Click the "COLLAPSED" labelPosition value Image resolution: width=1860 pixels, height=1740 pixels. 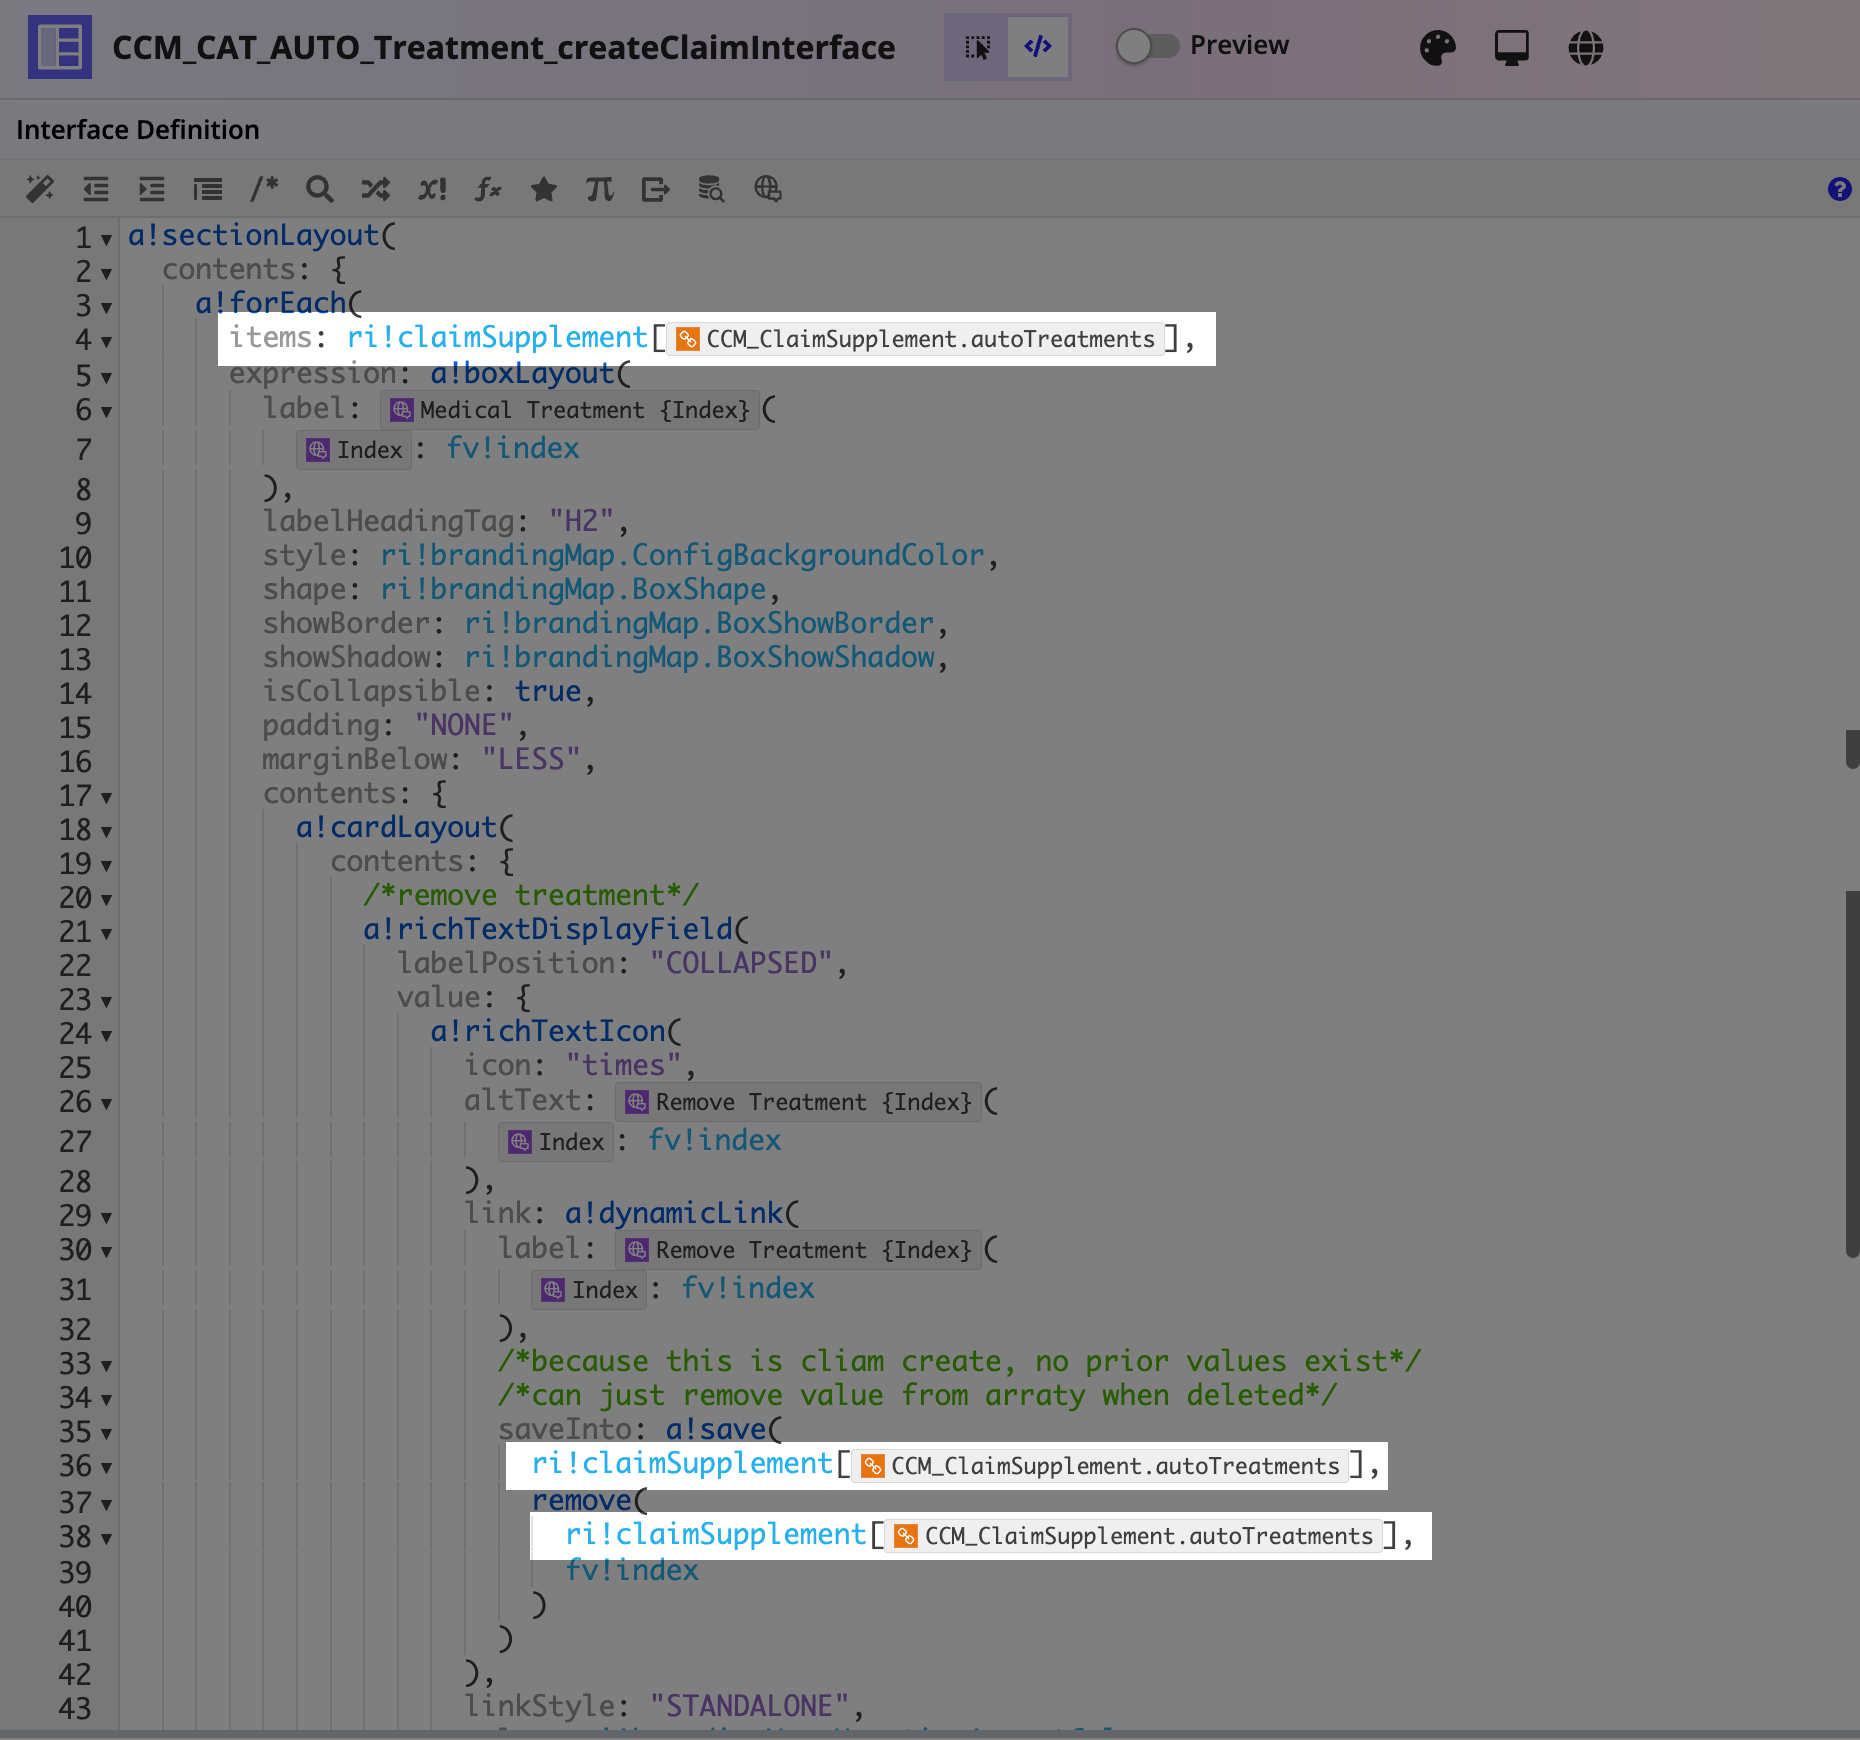741,963
